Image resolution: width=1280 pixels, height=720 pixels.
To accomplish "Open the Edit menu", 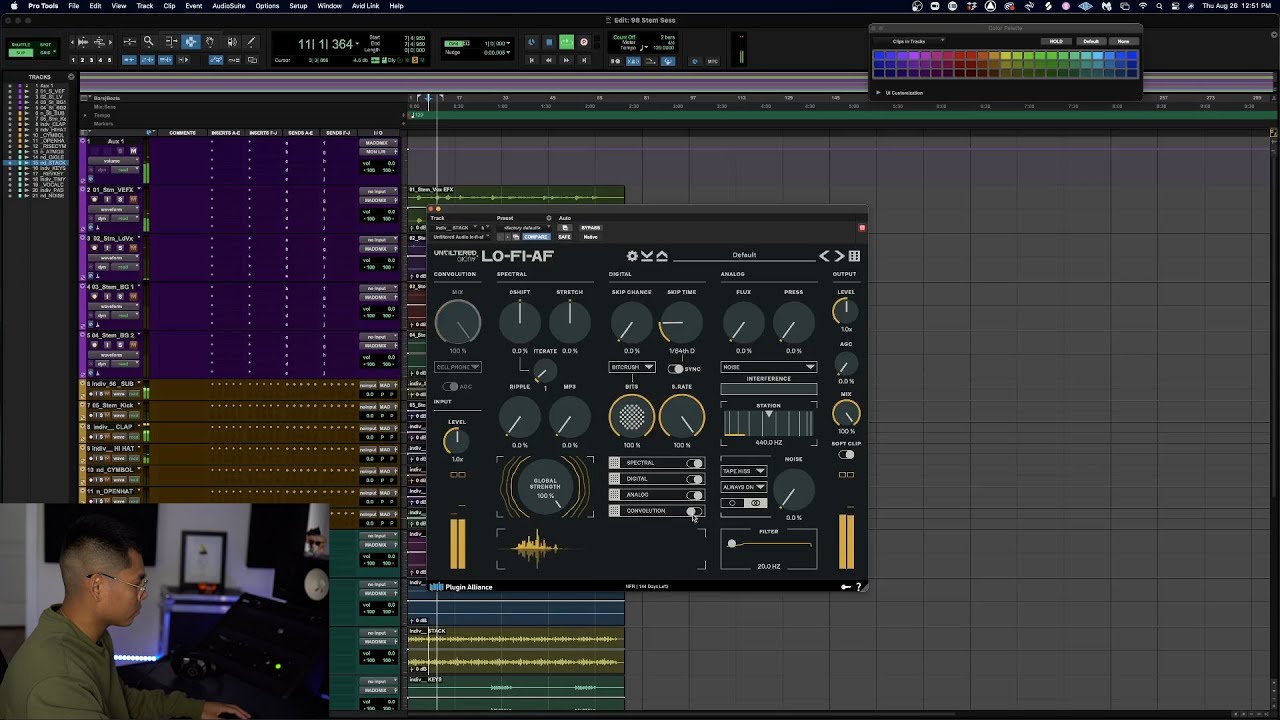I will click(95, 6).
